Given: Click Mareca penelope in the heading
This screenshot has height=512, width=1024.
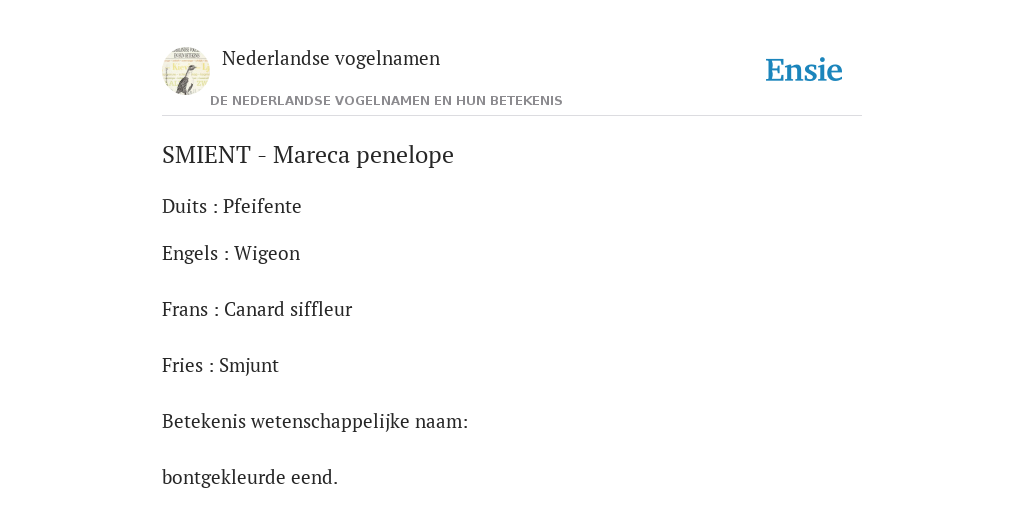Looking at the screenshot, I should (363, 155).
